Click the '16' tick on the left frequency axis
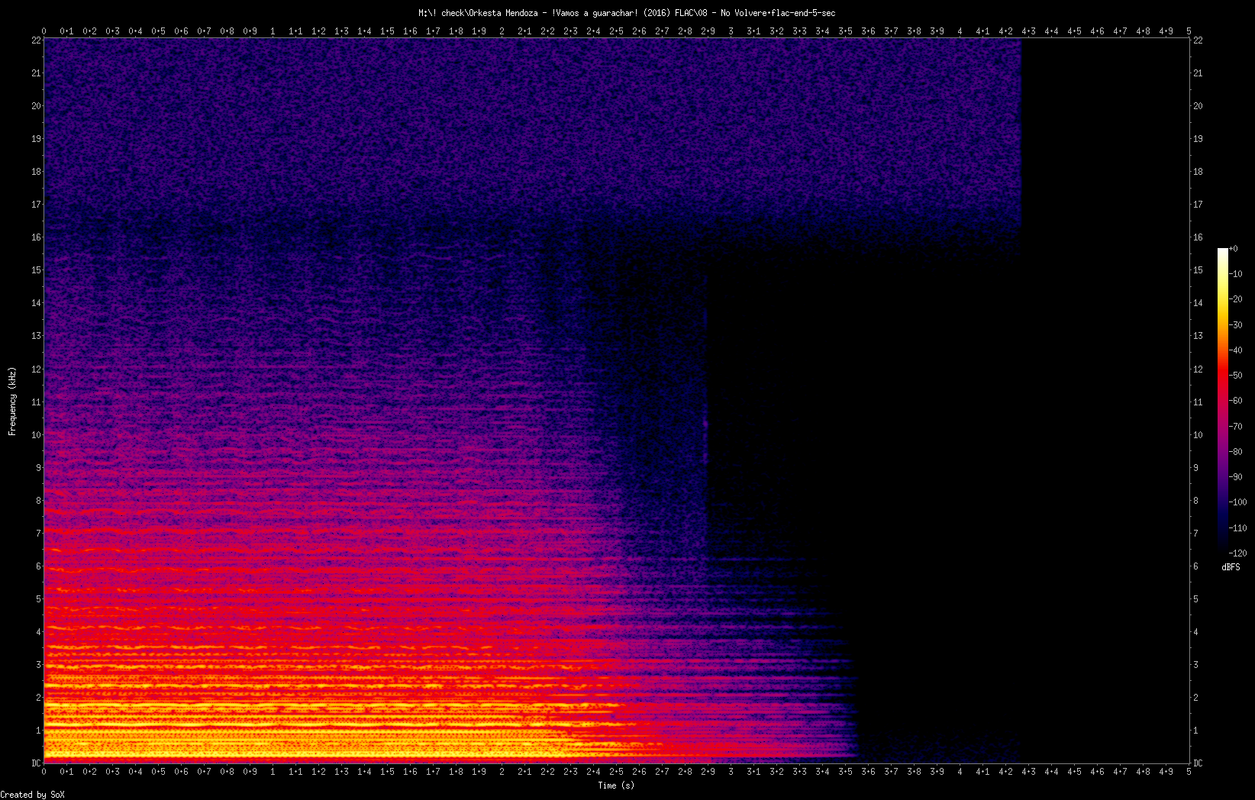The image size is (1255, 800). 34,236
